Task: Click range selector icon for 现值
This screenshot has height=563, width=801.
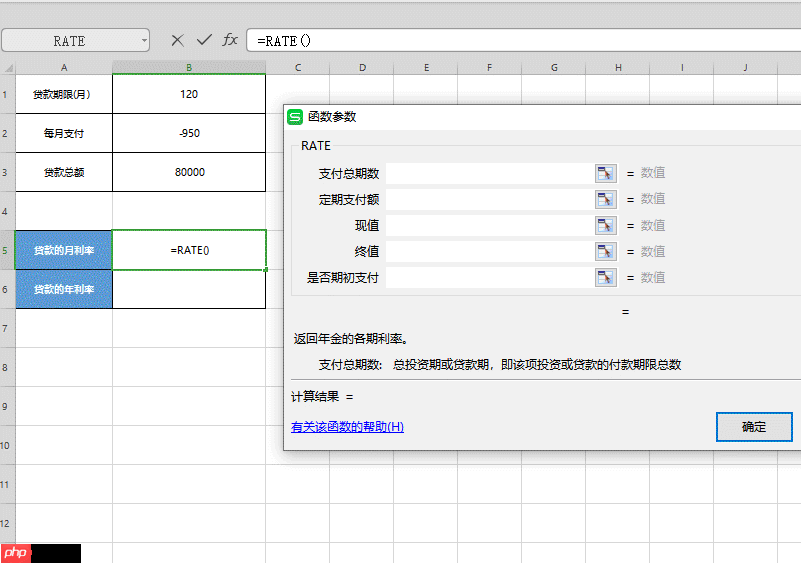Action: 605,225
